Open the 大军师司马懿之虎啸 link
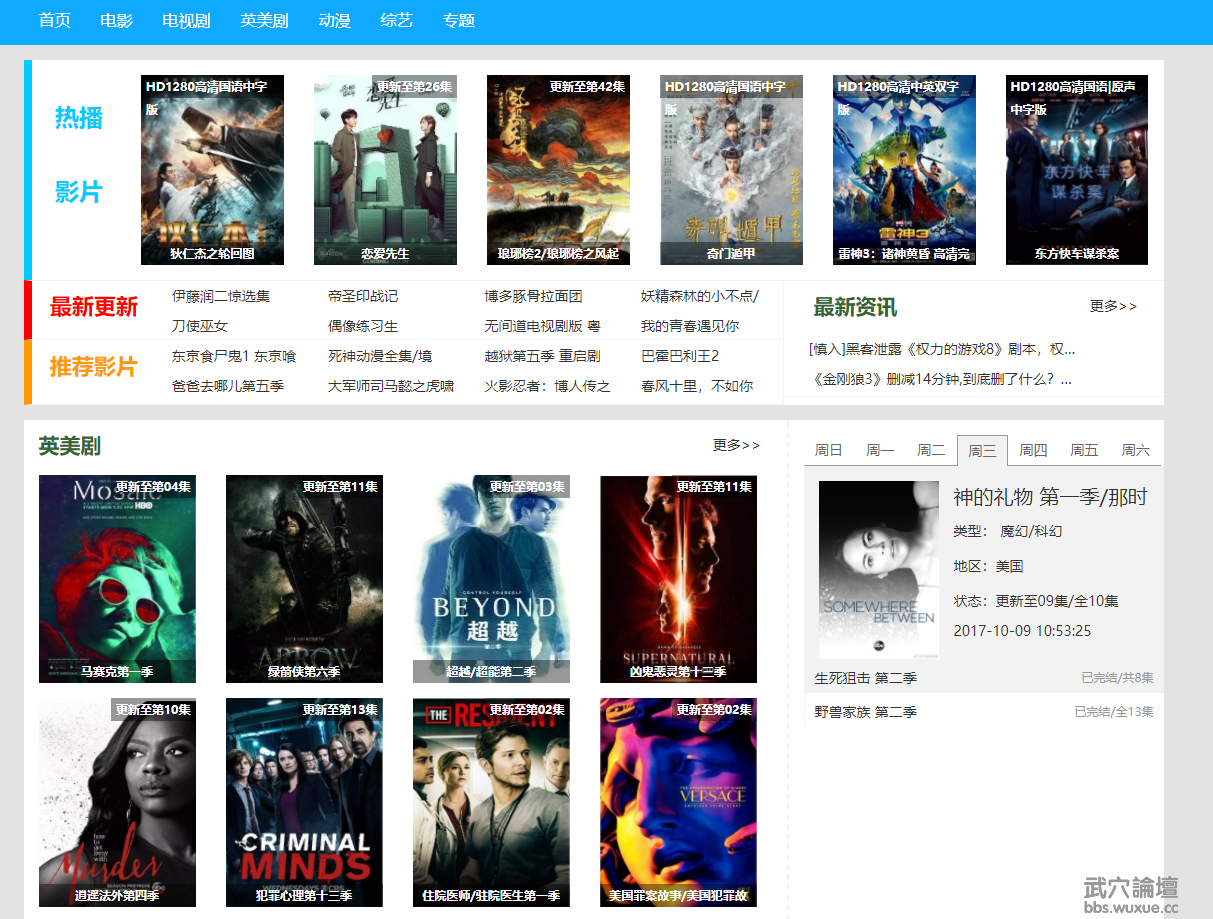 click(391, 386)
